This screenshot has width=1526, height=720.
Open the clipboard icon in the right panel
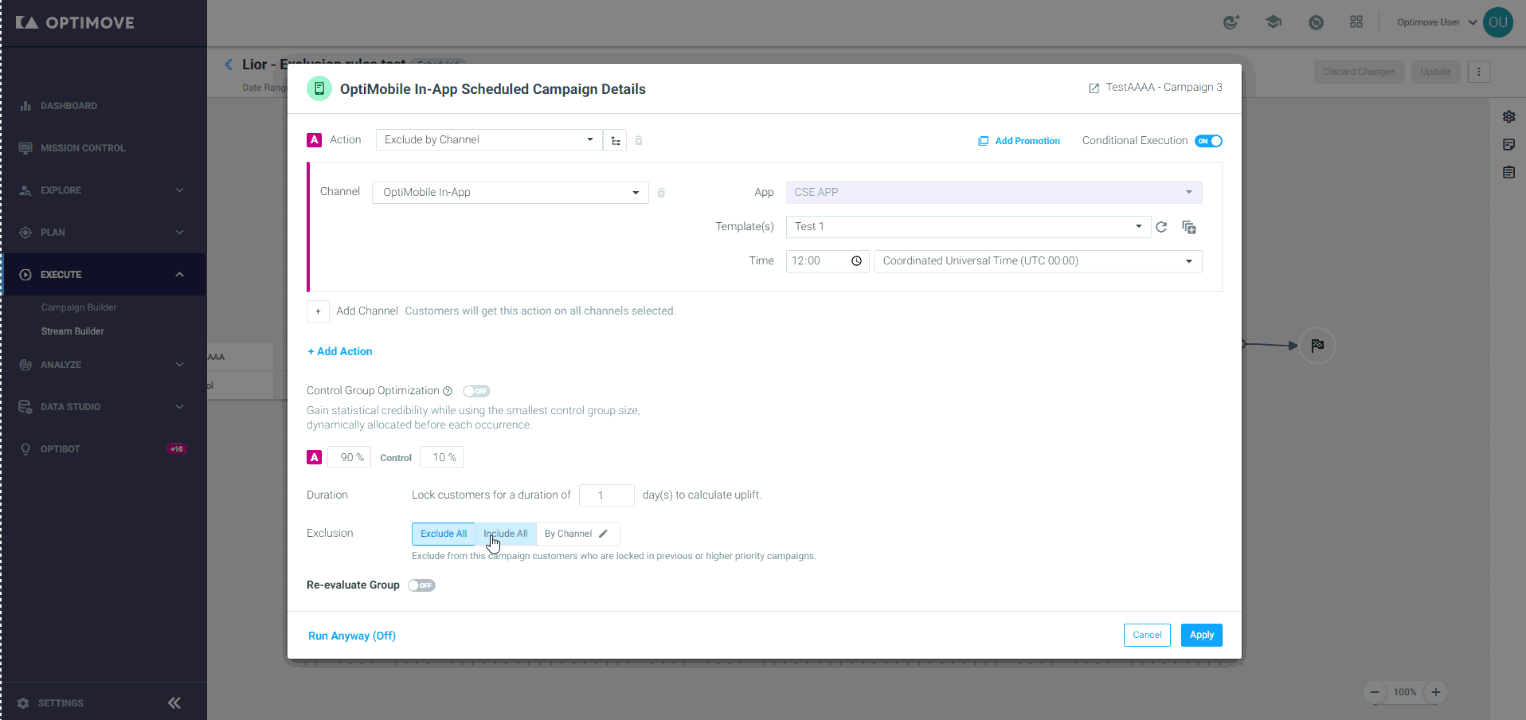pyautogui.click(x=1509, y=173)
